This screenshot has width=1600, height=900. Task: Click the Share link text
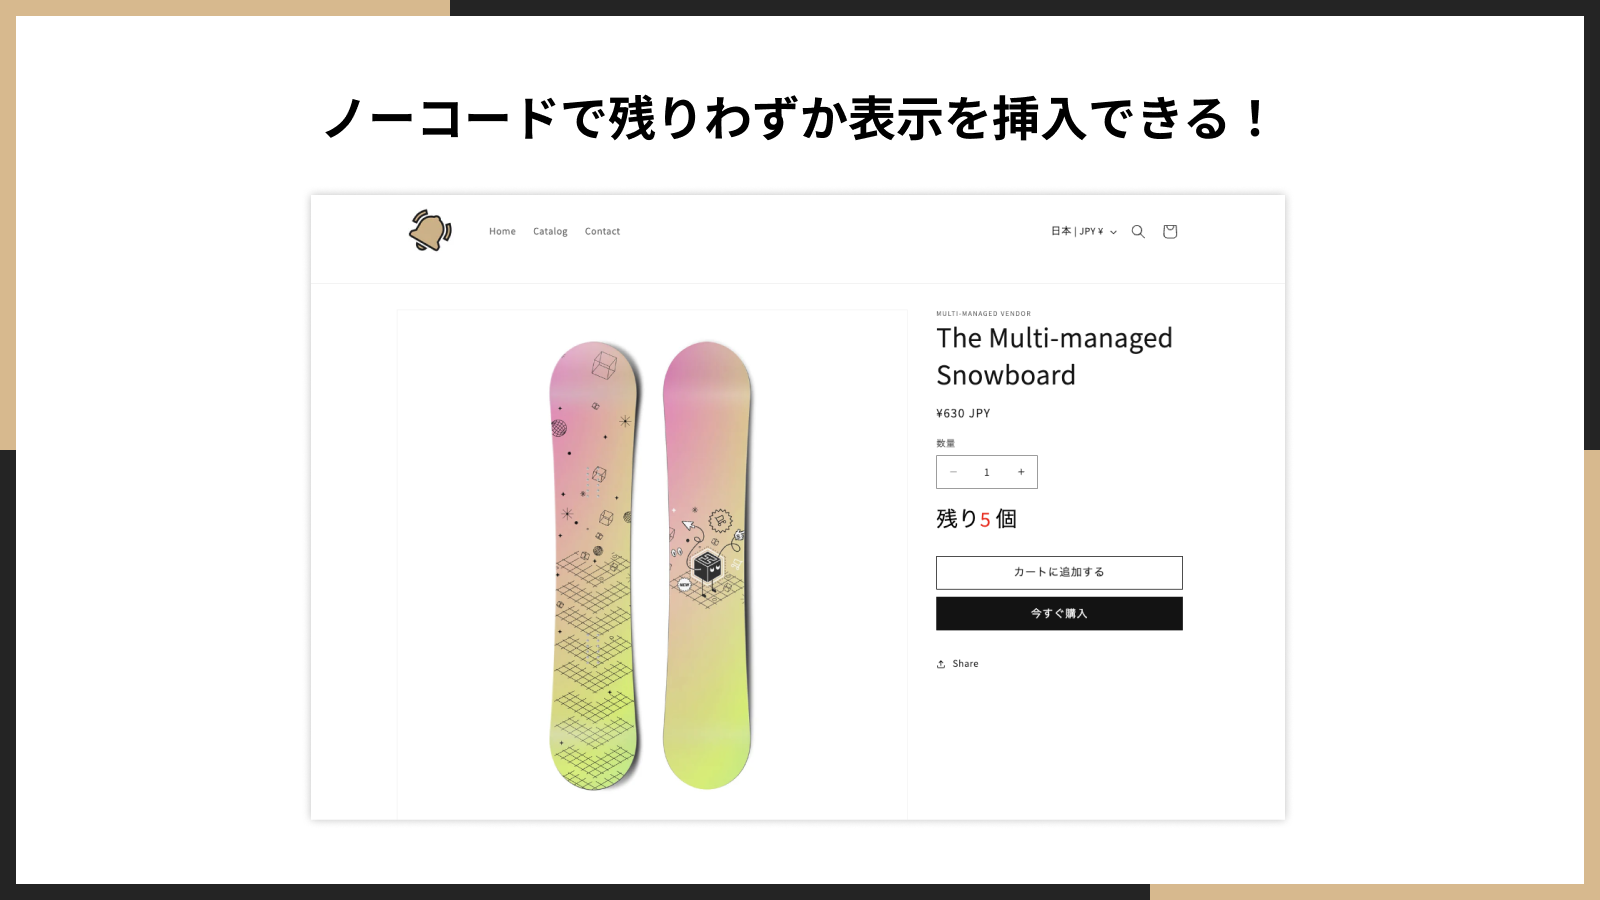965,664
